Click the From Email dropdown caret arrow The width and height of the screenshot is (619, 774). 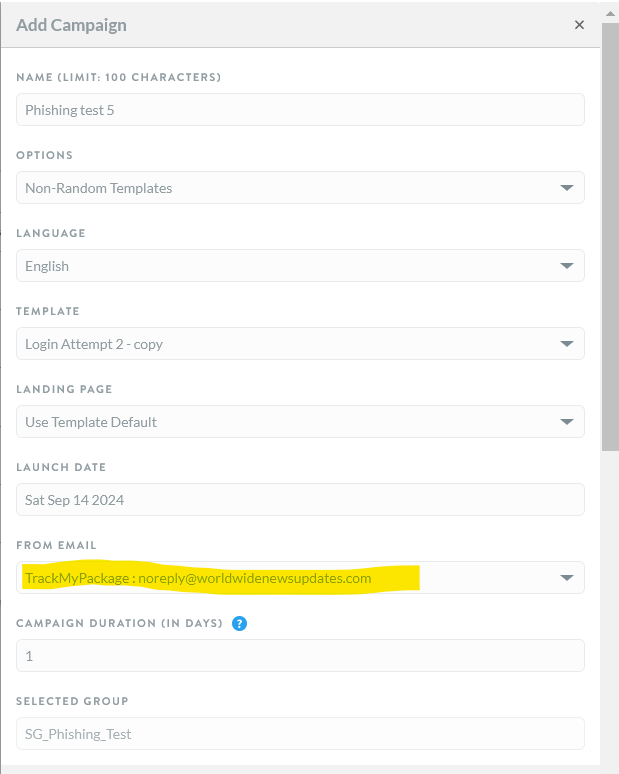pyautogui.click(x=567, y=578)
